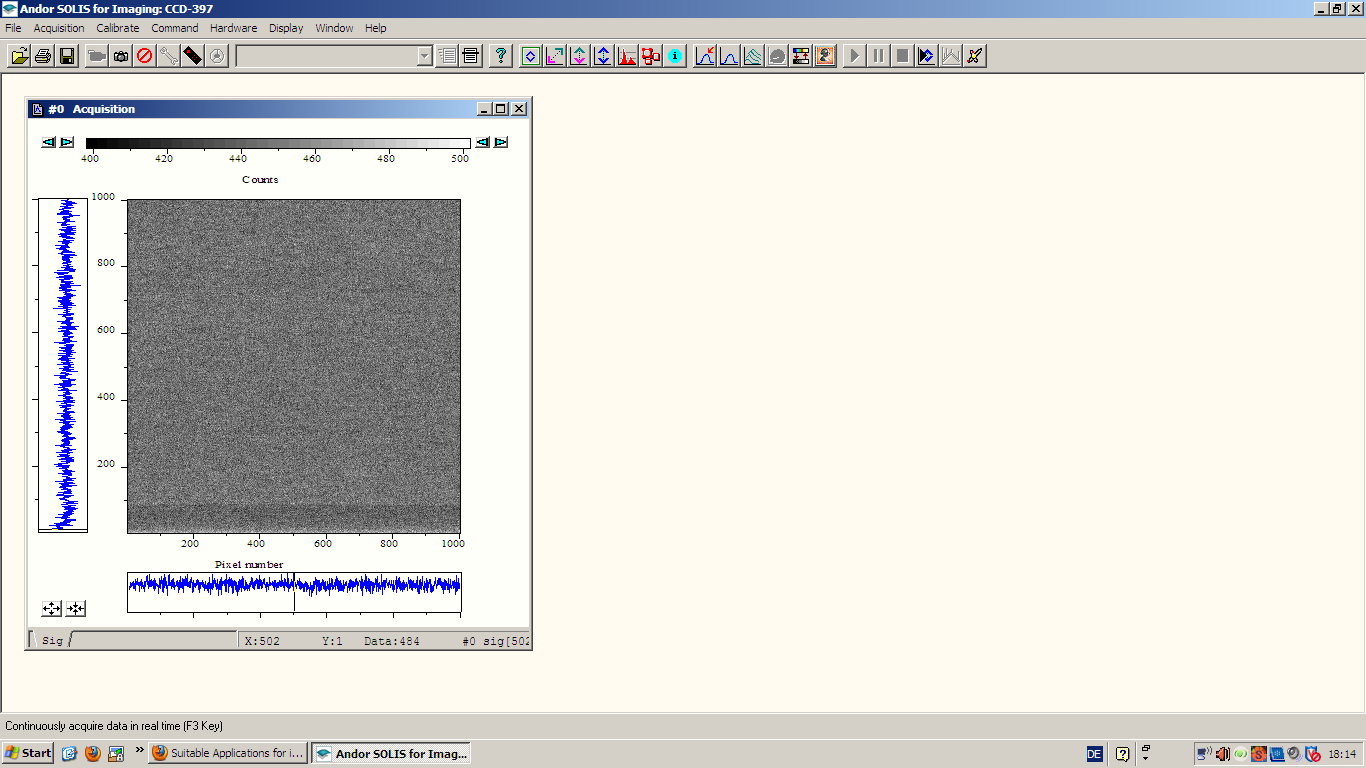The width and height of the screenshot is (1366, 768).
Task: Open the Acquisition menu
Action: click(59, 28)
